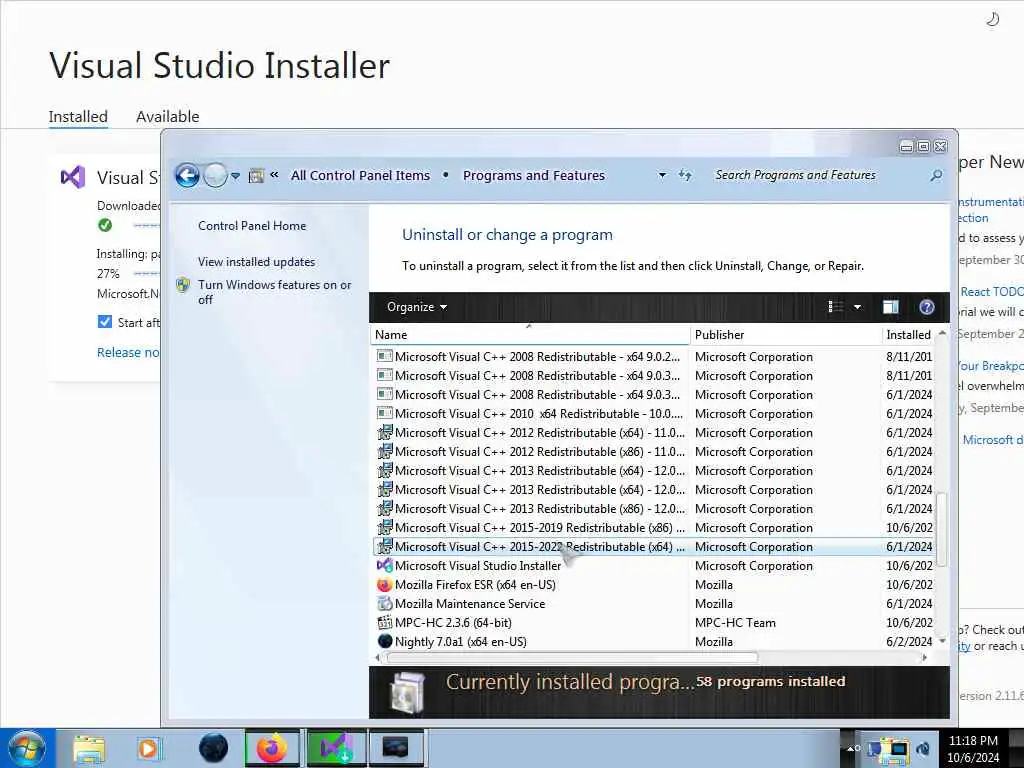Switch to Installed tab in Visual Studio Installer

click(x=78, y=117)
